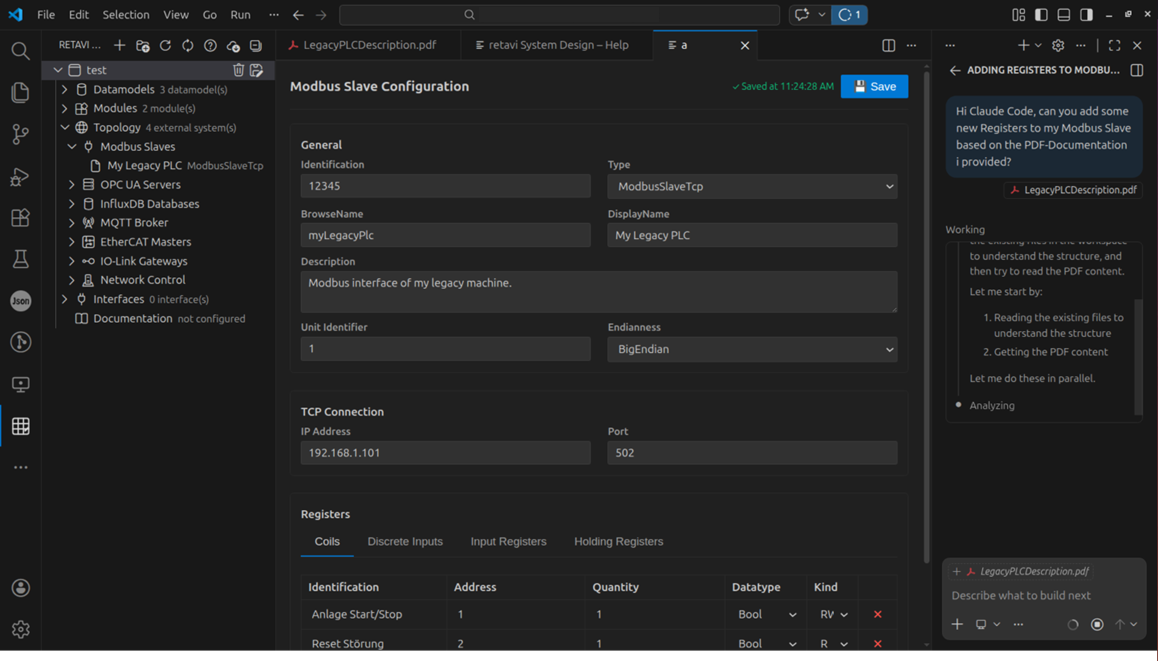Image resolution: width=1158 pixels, height=661 pixels.
Task: Expand the Datamodels tree node
Action: (x=64, y=89)
